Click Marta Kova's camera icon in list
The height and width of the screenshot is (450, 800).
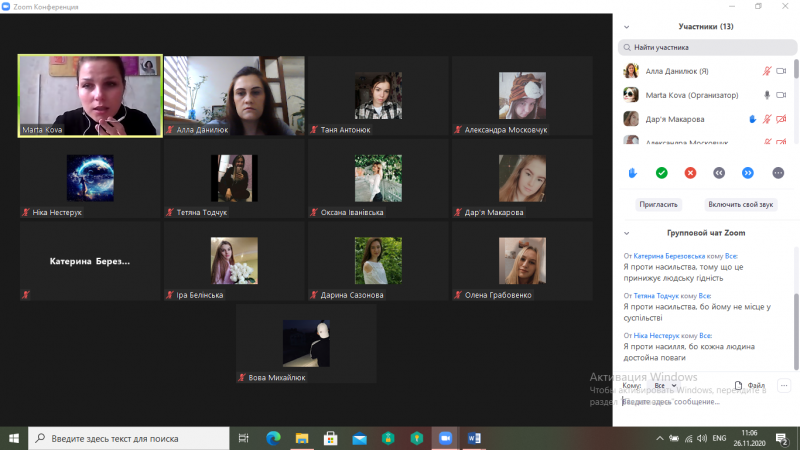(781, 95)
